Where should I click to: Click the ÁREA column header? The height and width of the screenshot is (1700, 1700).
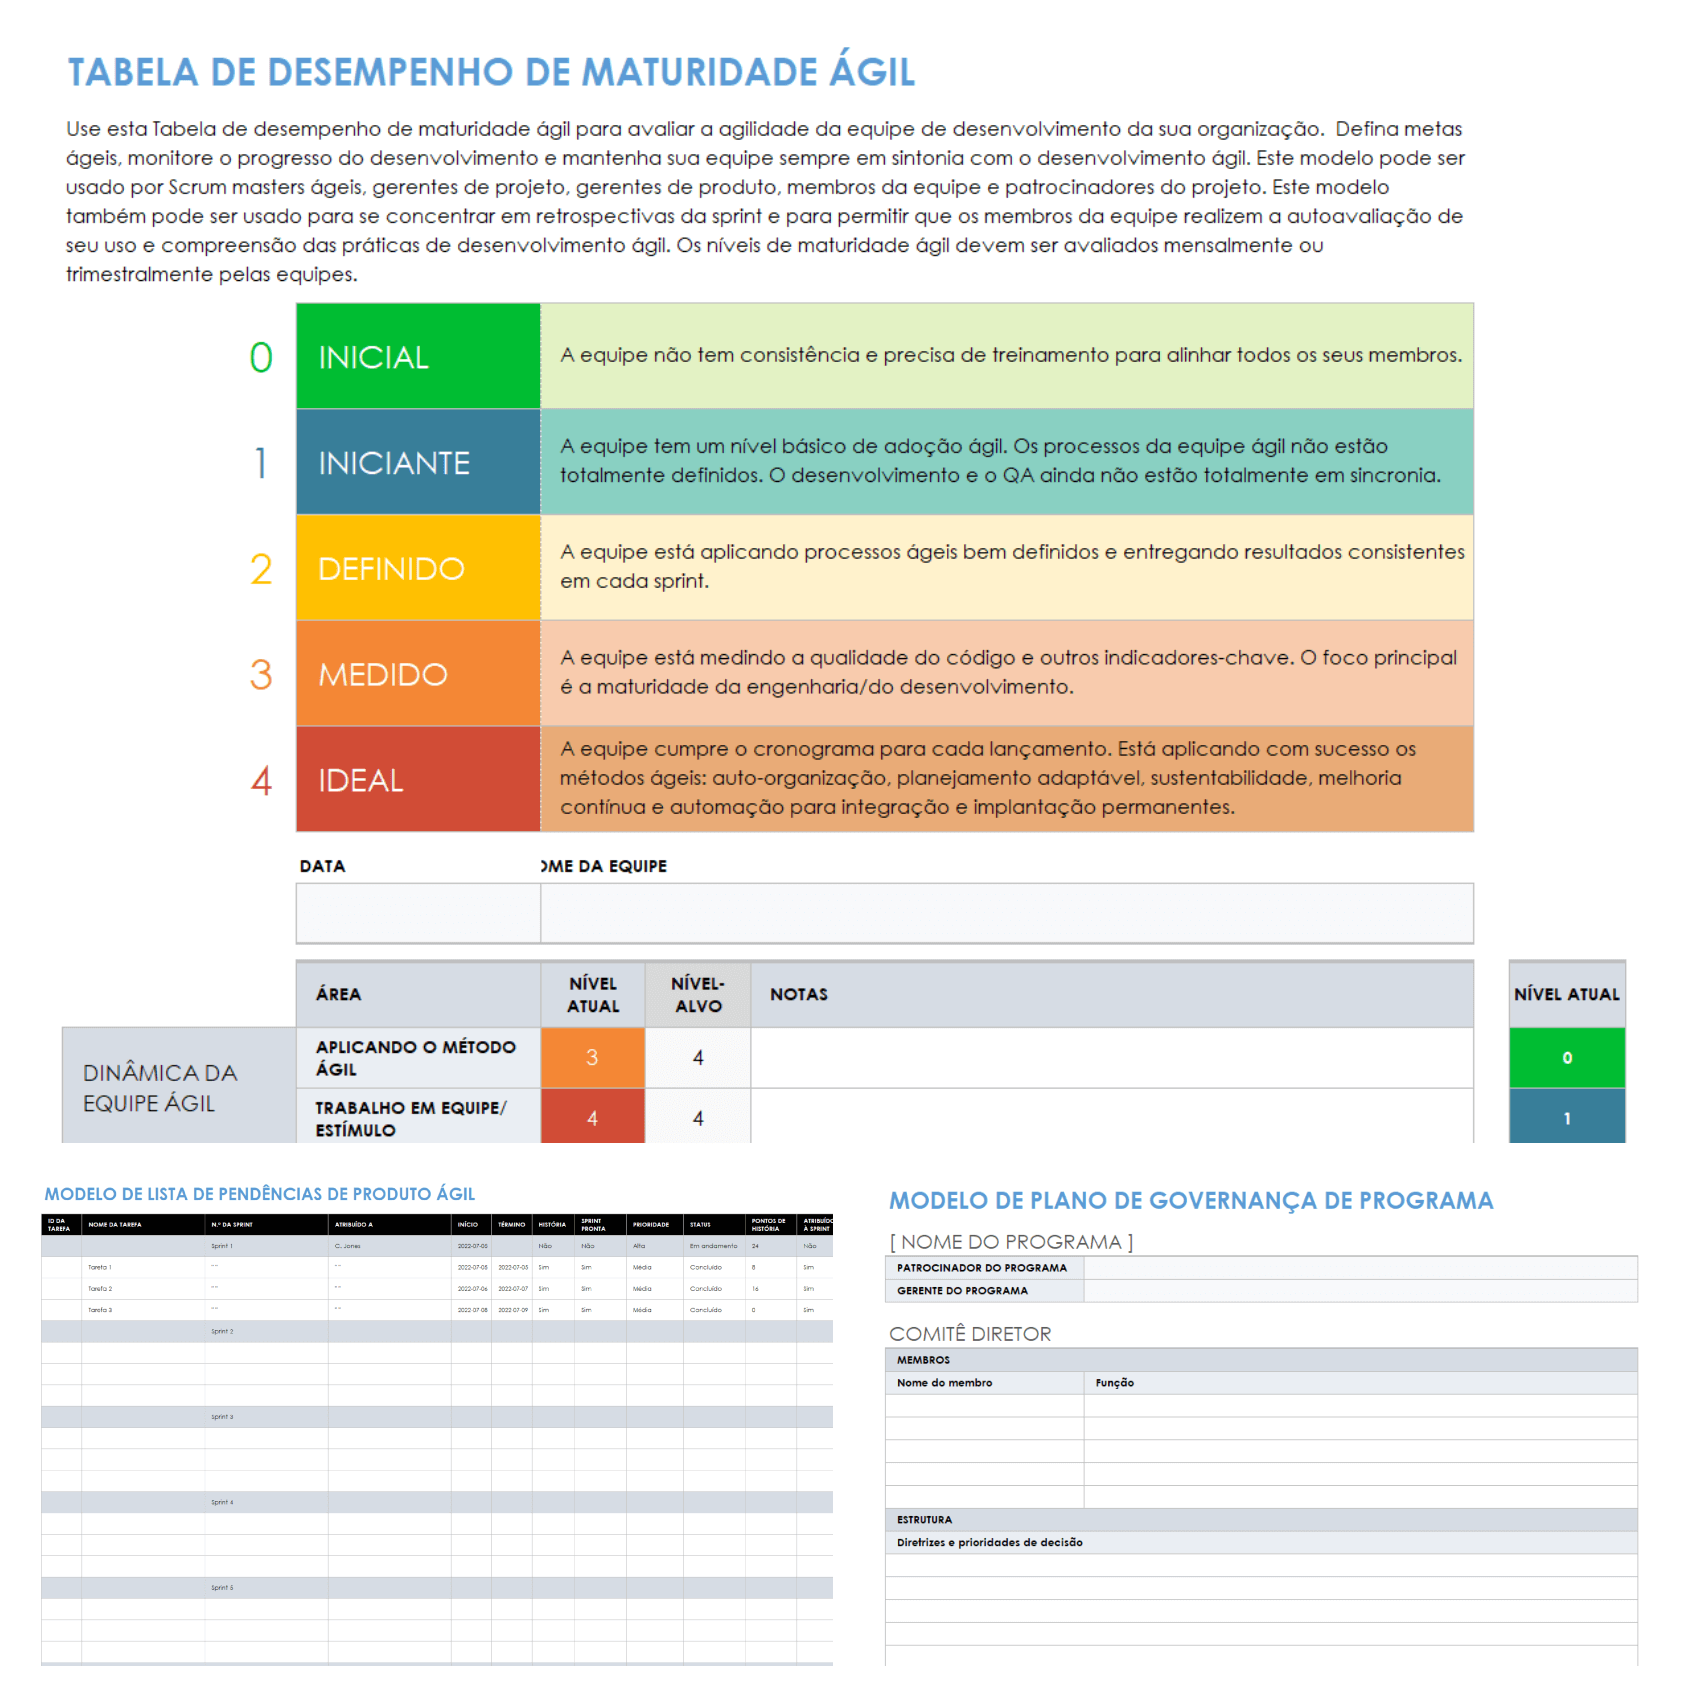(x=418, y=994)
